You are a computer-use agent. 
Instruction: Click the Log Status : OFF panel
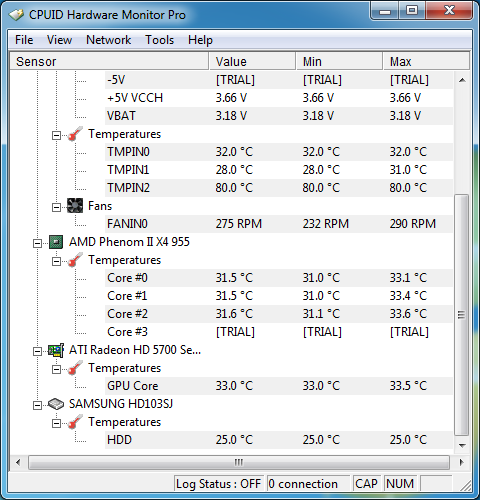tap(219, 484)
